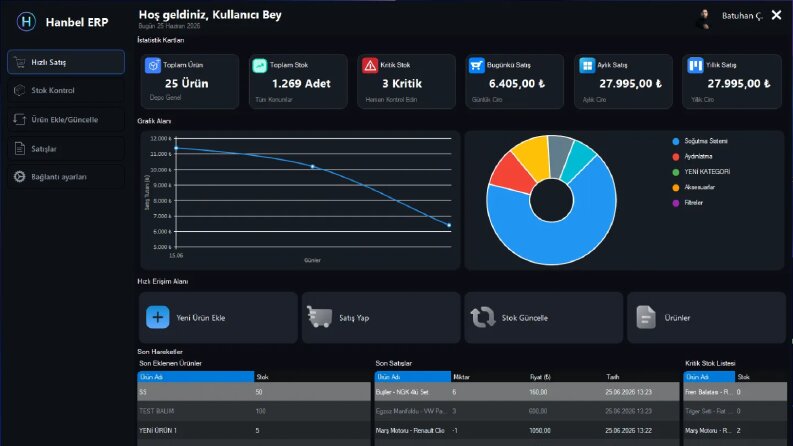Click the Satışlar document icon

point(20,149)
